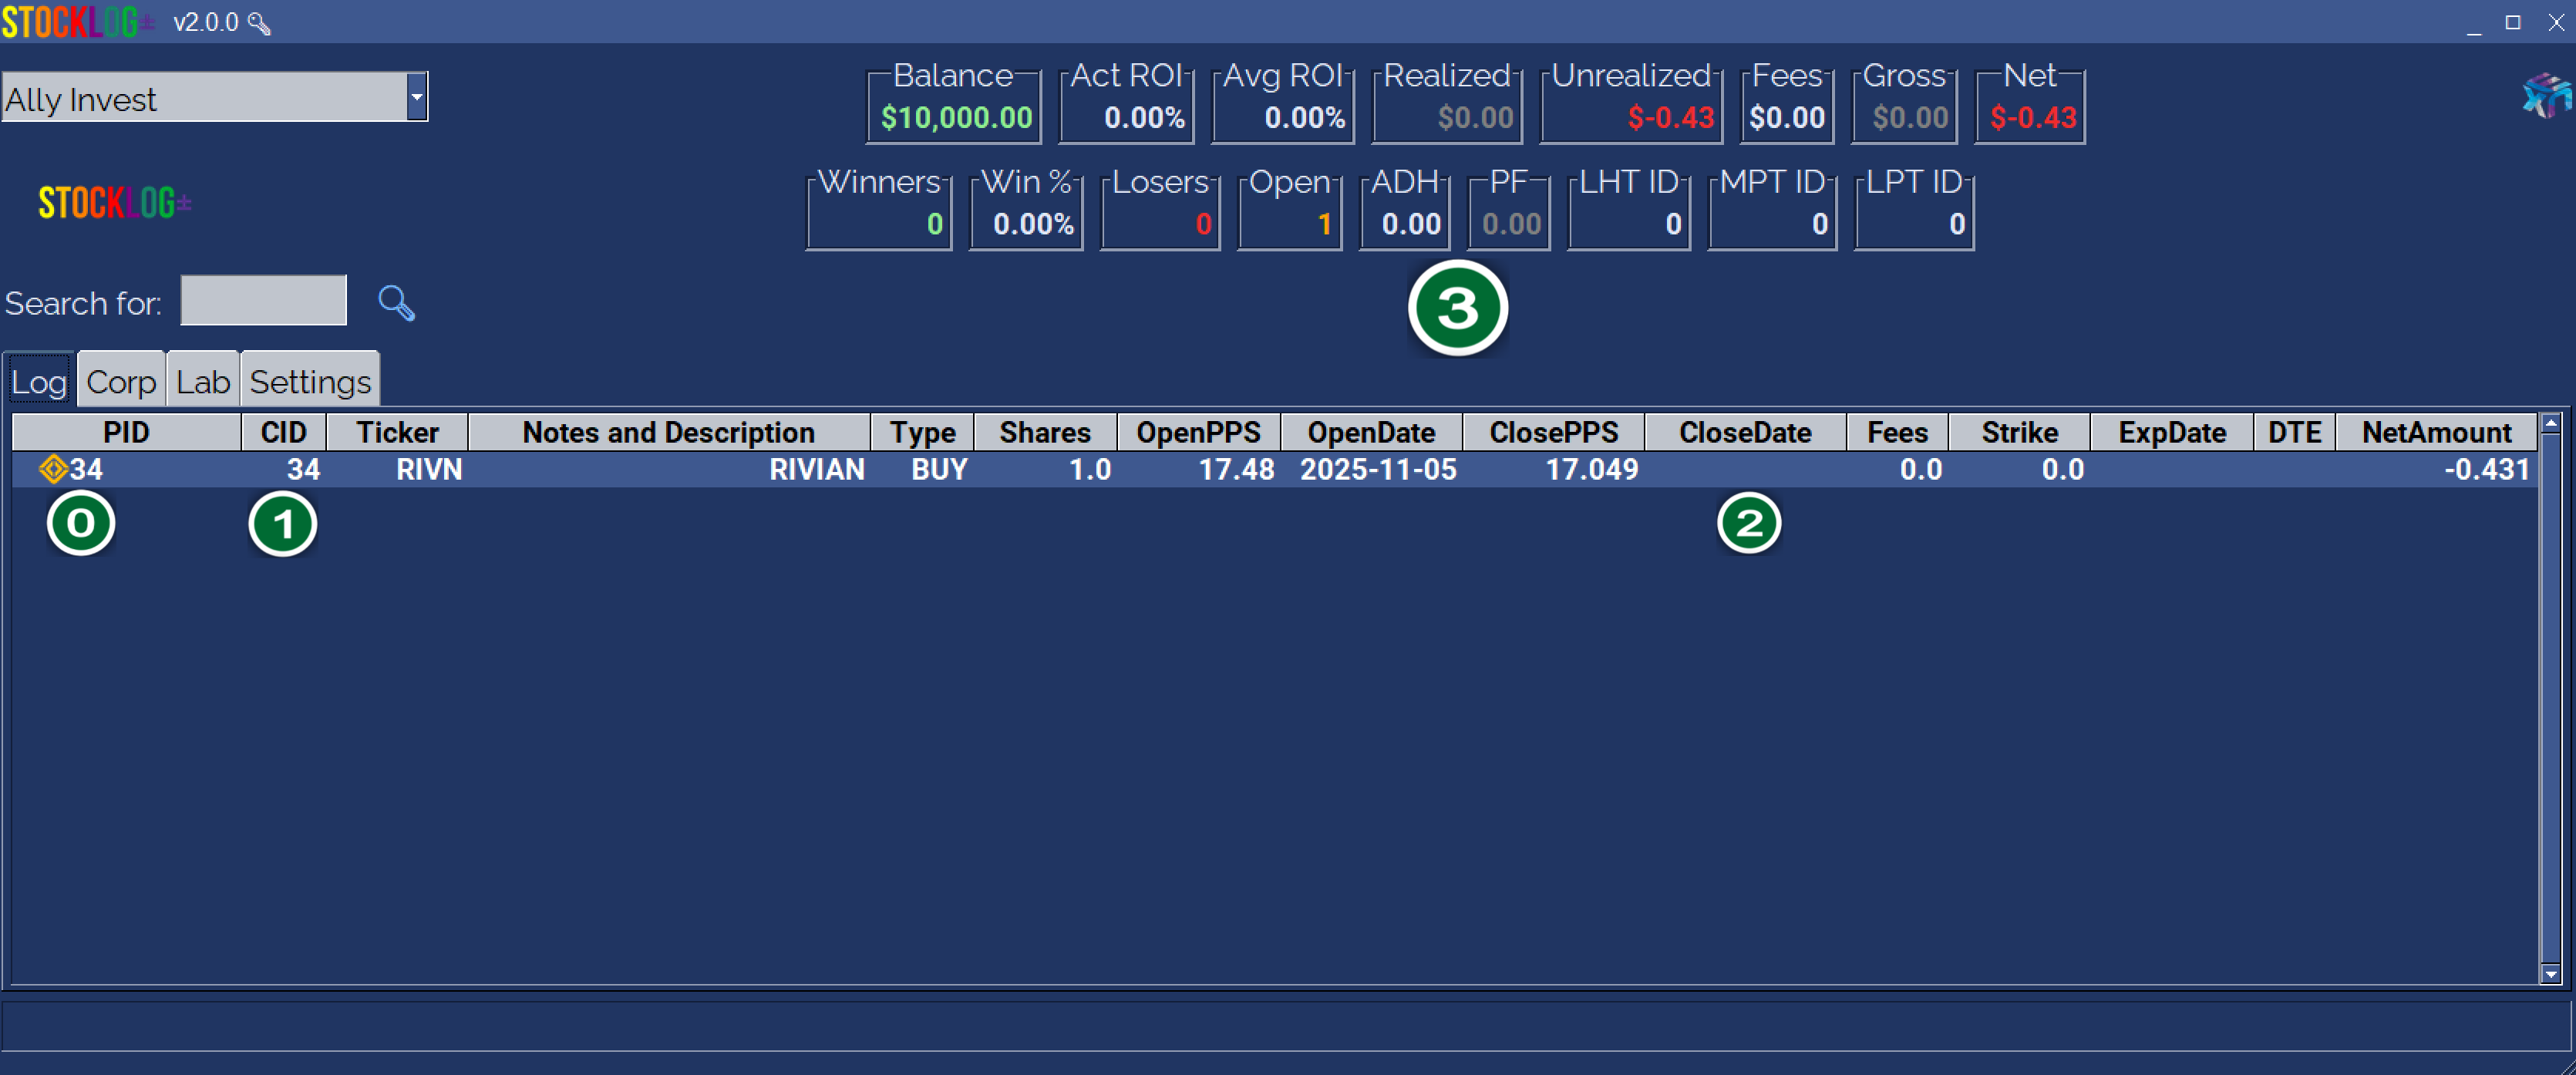The width and height of the screenshot is (2576, 1075).
Task: Focus the Search for input field
Action: pos(263,300)
